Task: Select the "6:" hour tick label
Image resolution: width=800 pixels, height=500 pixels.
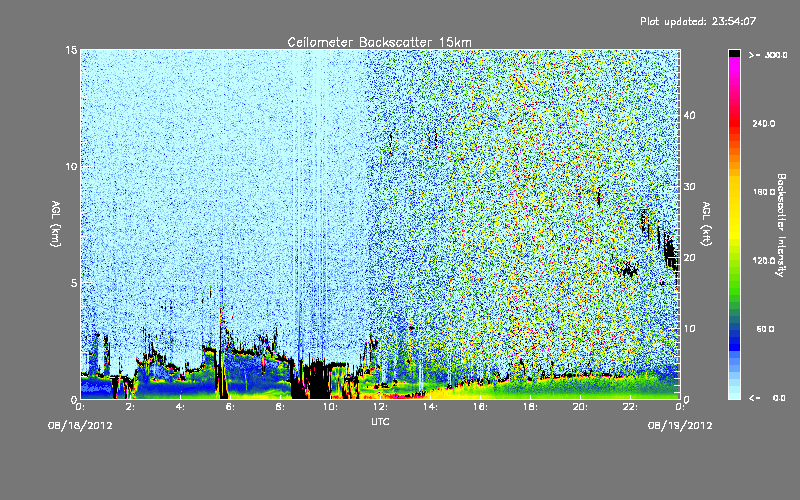Action: [230, 407]
